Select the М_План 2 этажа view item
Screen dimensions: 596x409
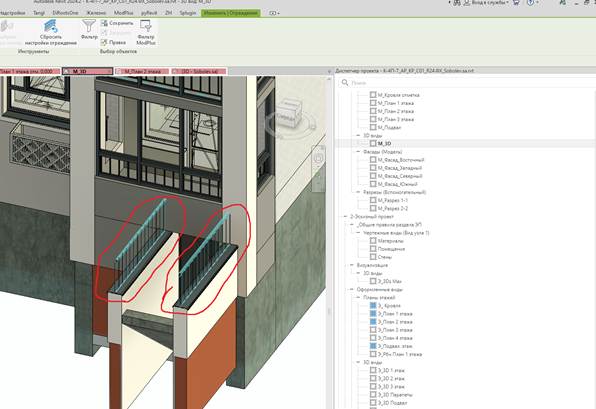point(395,111)
